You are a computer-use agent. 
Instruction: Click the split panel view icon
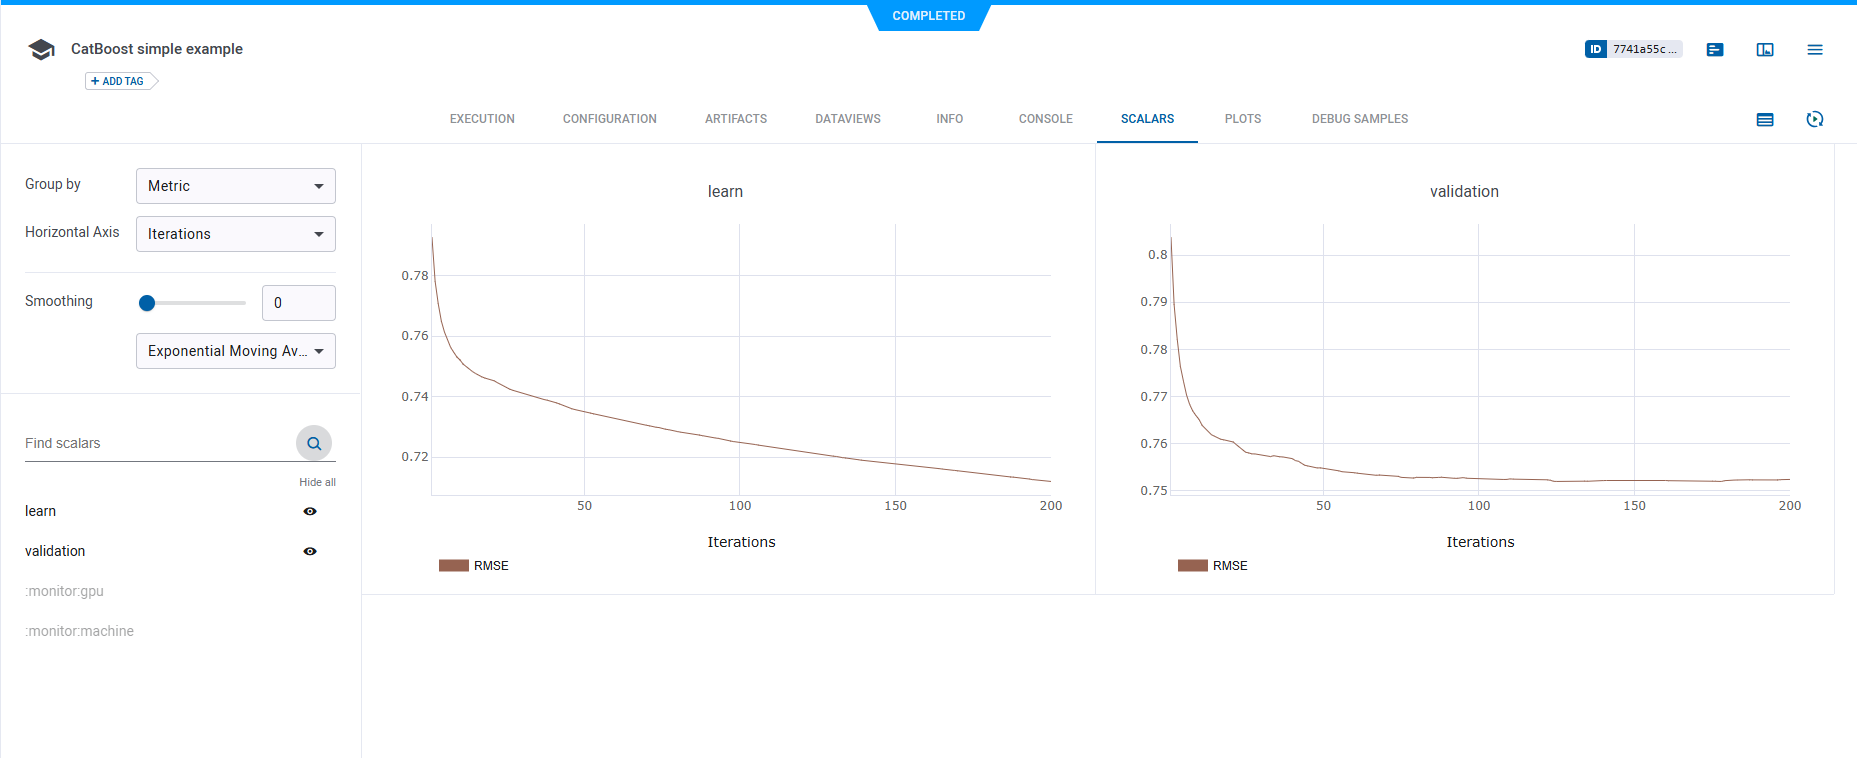point(1764,49)
